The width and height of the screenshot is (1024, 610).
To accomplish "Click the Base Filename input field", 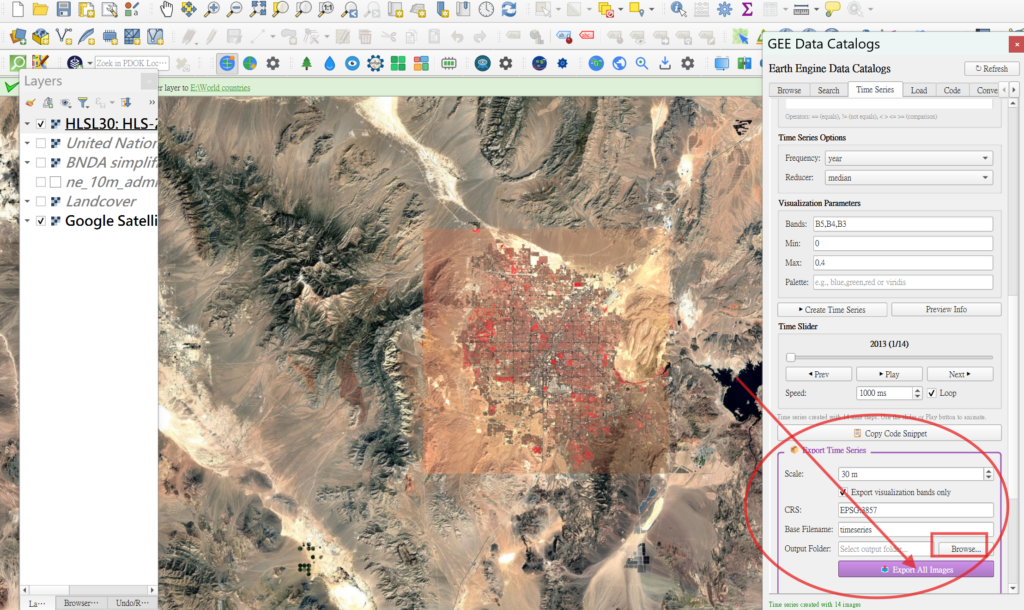I will 915,529.
